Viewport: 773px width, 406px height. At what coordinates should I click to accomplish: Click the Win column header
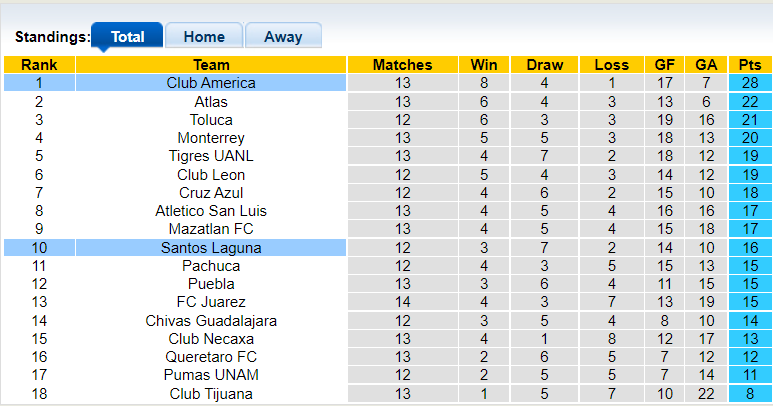pos(484,65)
